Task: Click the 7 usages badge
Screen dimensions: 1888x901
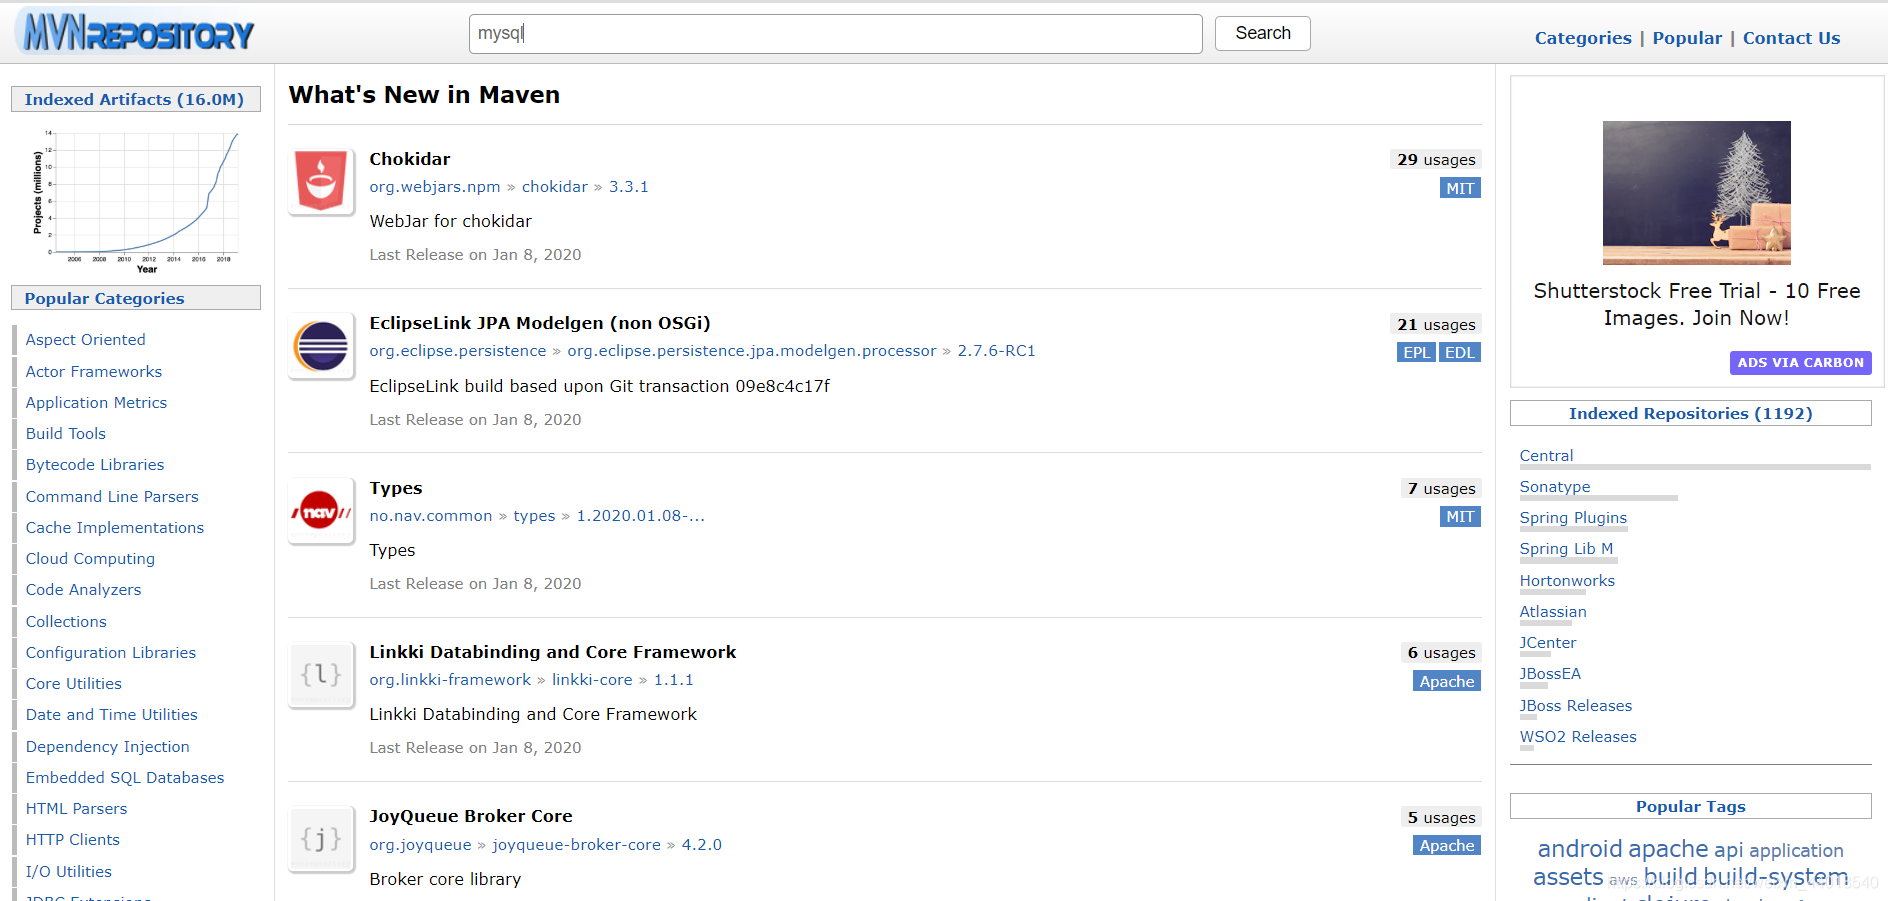Action: pyautogui.click(x=1440, y=488)
